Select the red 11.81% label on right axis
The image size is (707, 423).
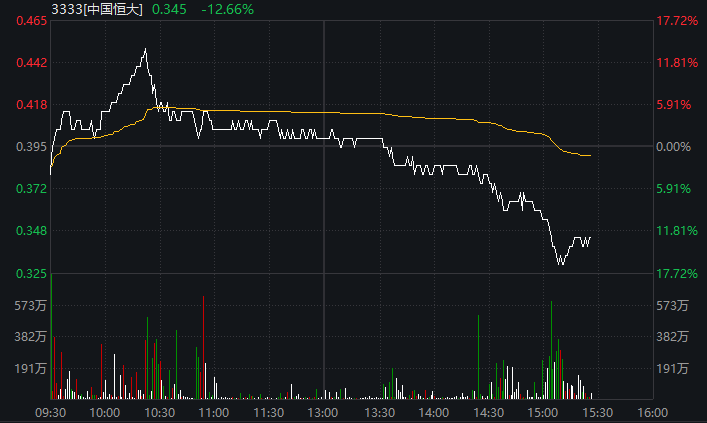[x=677, y=63]
